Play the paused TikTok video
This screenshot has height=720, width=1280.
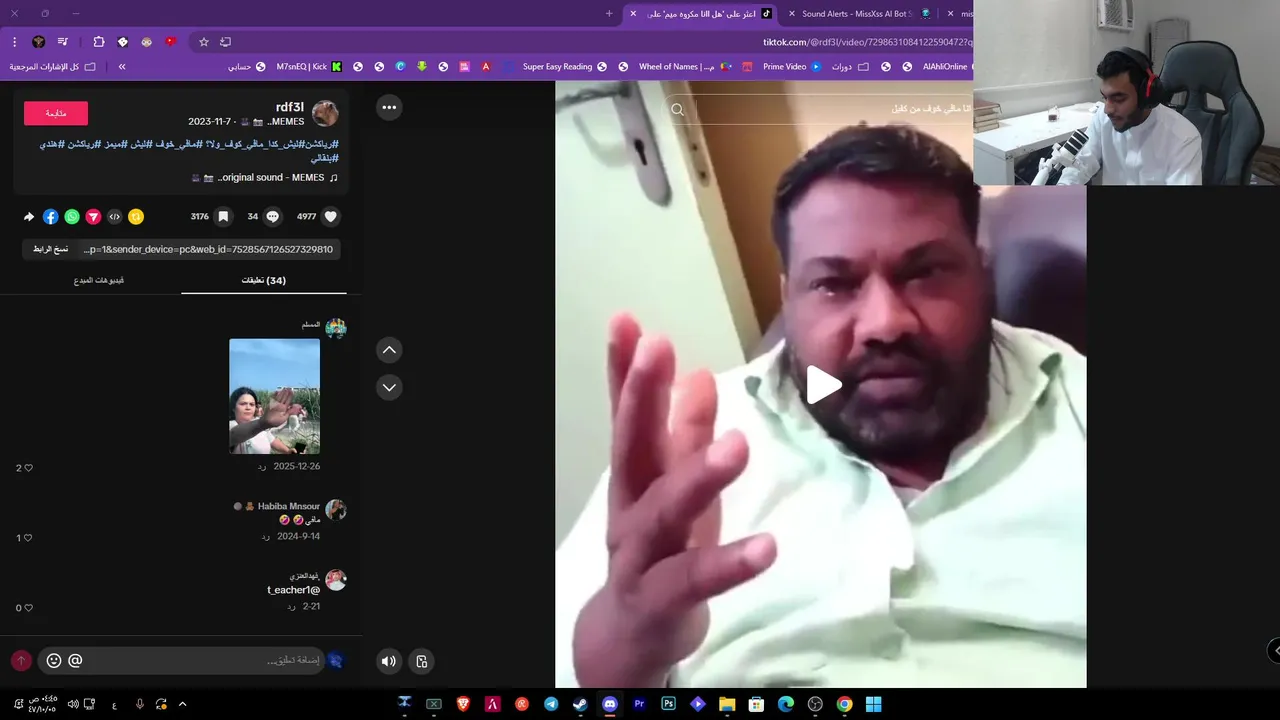(823, 385)
